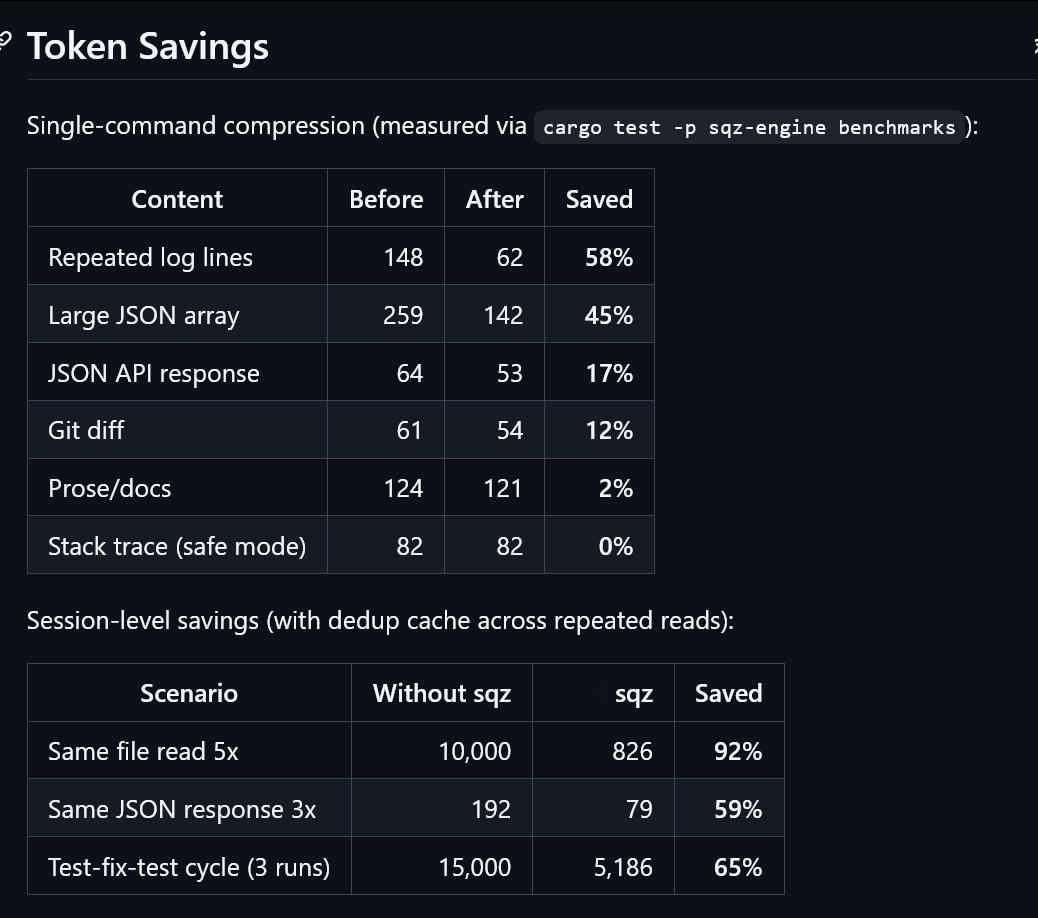Click the Token Savings heading
The image size is (1038, 918).
[x=148, y=47]
